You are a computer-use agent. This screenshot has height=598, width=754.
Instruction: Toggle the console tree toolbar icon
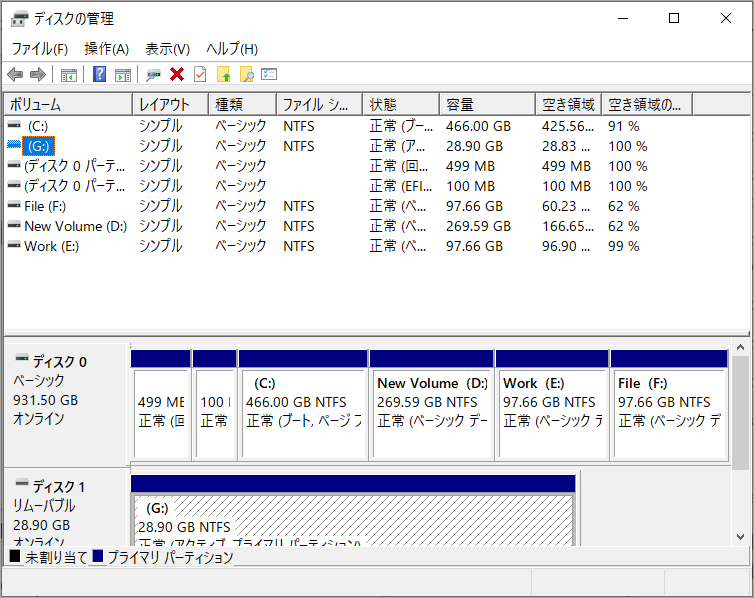click(69, 75)
